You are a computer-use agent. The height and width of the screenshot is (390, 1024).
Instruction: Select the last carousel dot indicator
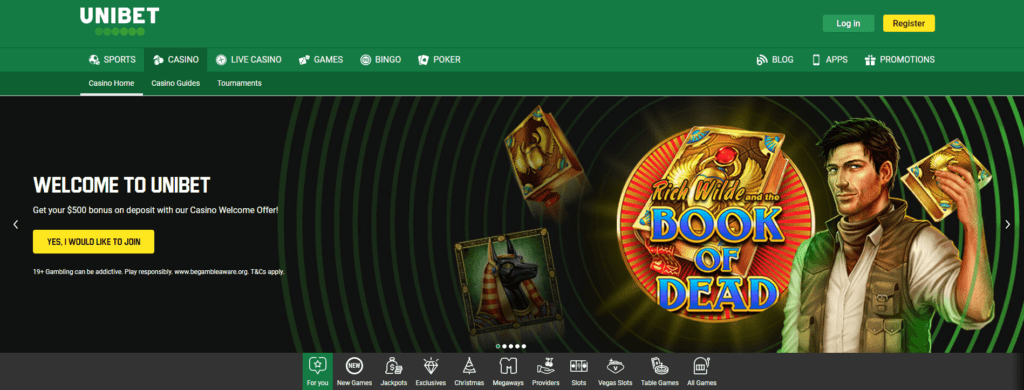[524, 346]
